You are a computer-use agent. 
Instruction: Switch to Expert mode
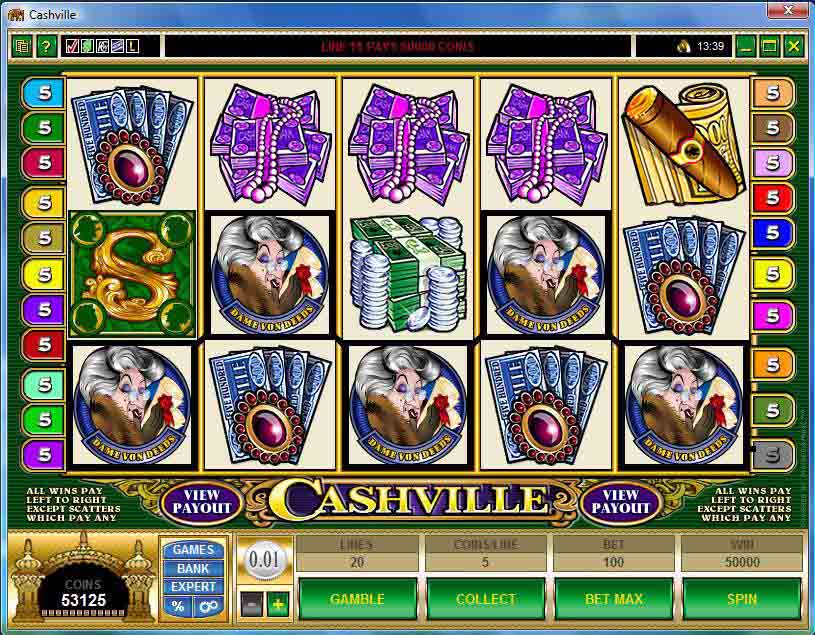(193, 587)
